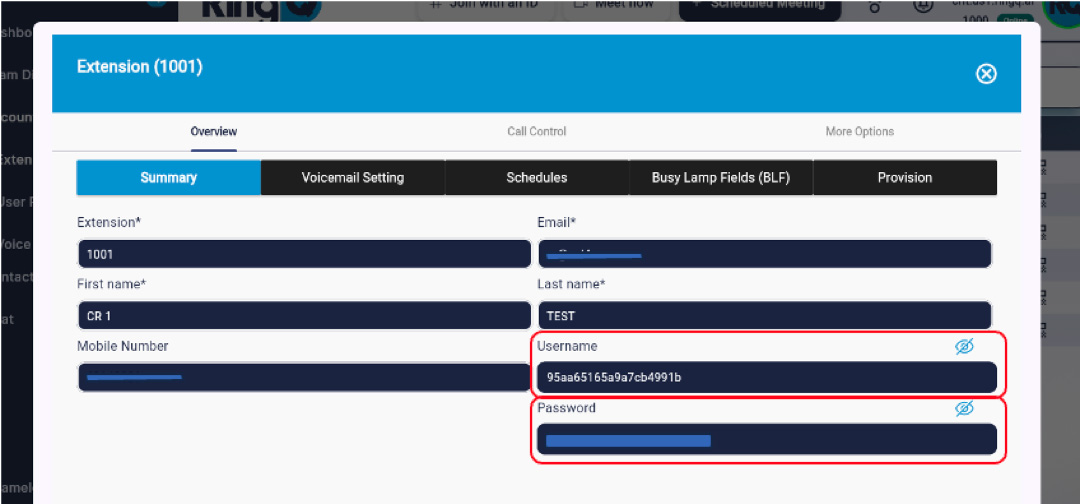Select the Summary sub-tab
The width and height of the screenshot is (1080, 504).
tap(169, 178)
